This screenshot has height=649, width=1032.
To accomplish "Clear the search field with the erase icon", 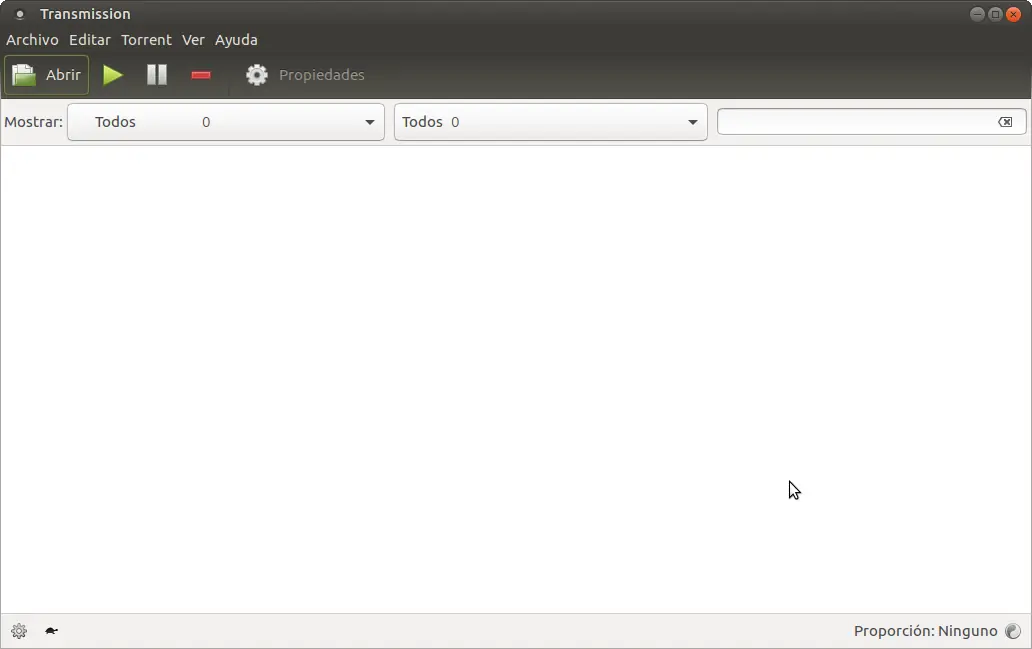I will (1005, 122).
